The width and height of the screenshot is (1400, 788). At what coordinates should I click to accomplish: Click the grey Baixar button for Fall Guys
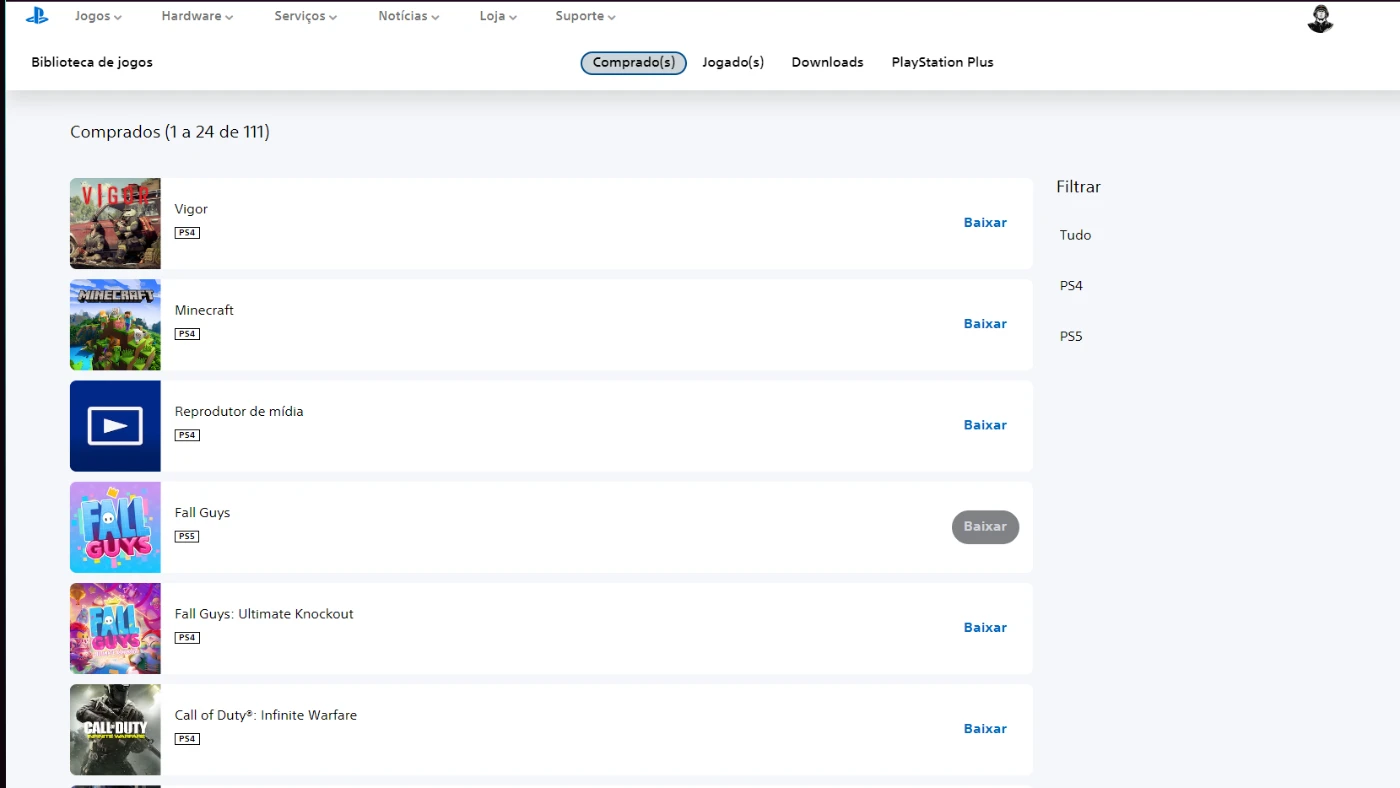click(985, 527)
